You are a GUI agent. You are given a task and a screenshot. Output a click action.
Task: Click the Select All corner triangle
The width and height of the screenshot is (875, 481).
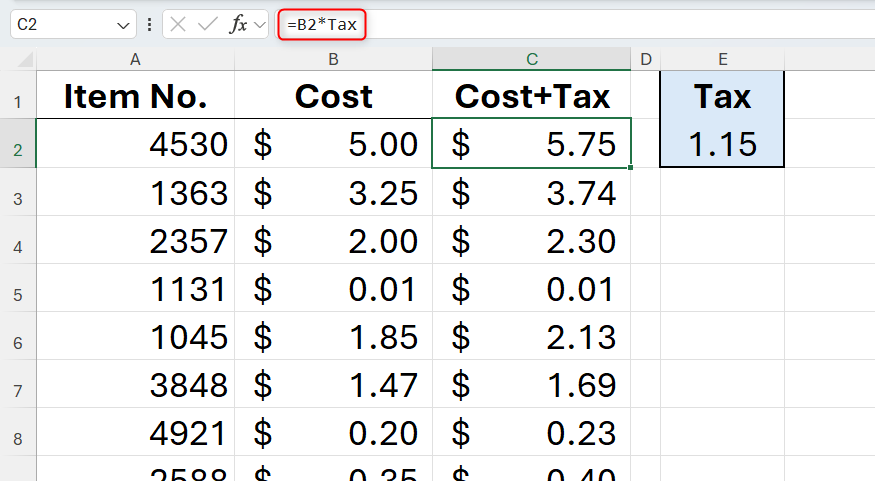click(25, 59)
